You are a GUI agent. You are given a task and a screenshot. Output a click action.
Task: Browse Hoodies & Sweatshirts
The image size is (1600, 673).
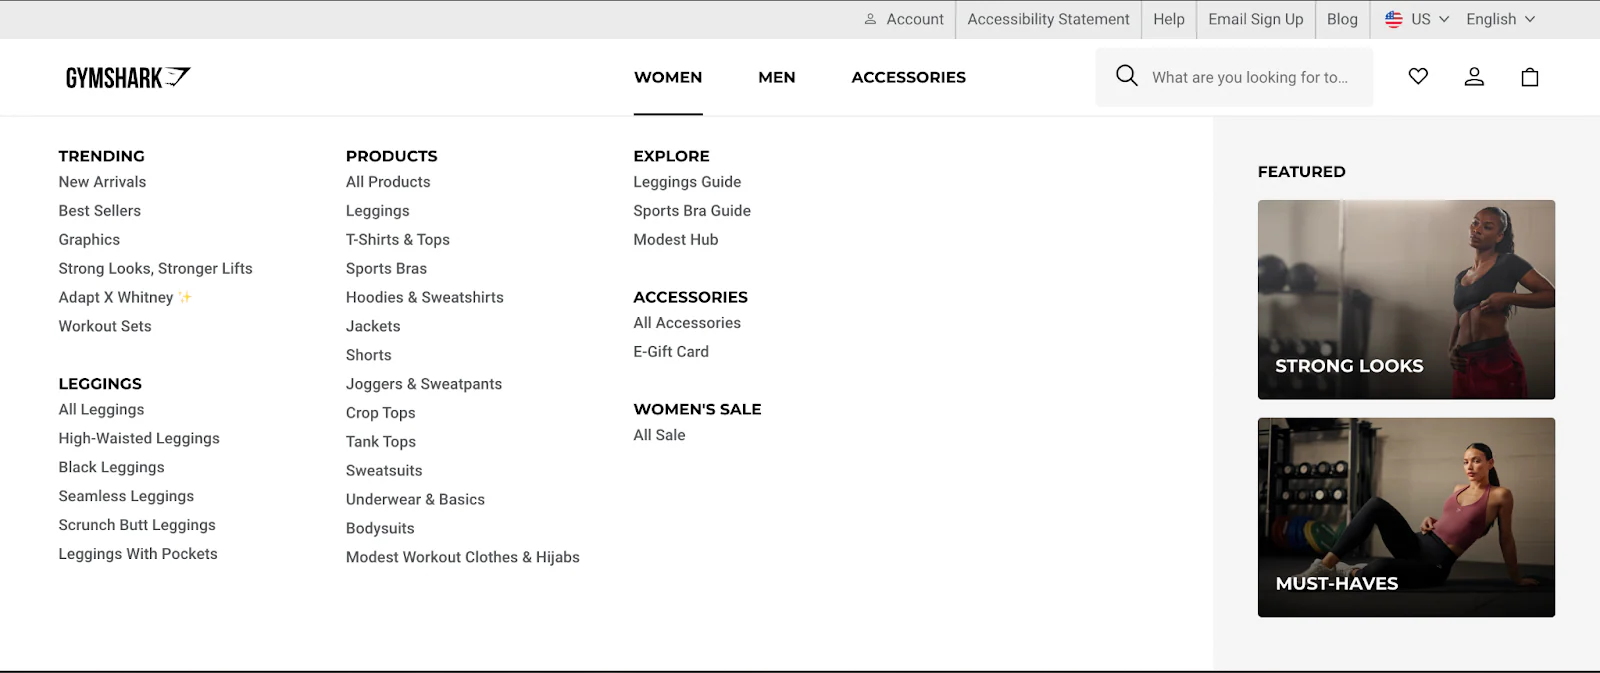[x=425, y=298]
